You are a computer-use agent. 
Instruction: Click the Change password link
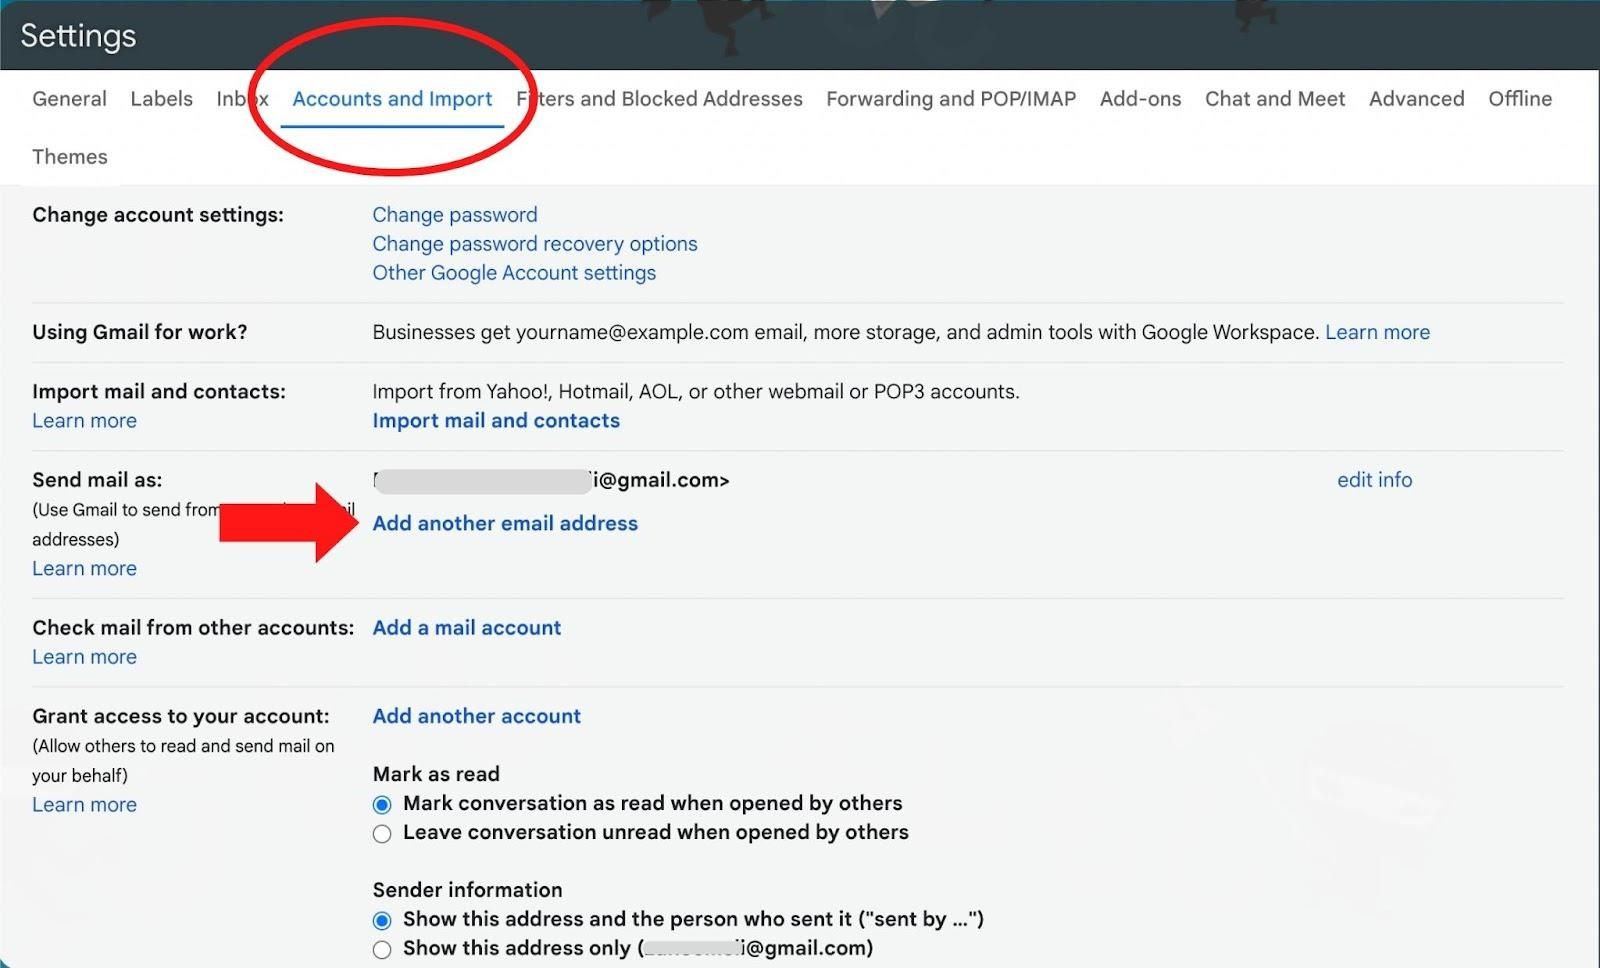tap(455, 215)
